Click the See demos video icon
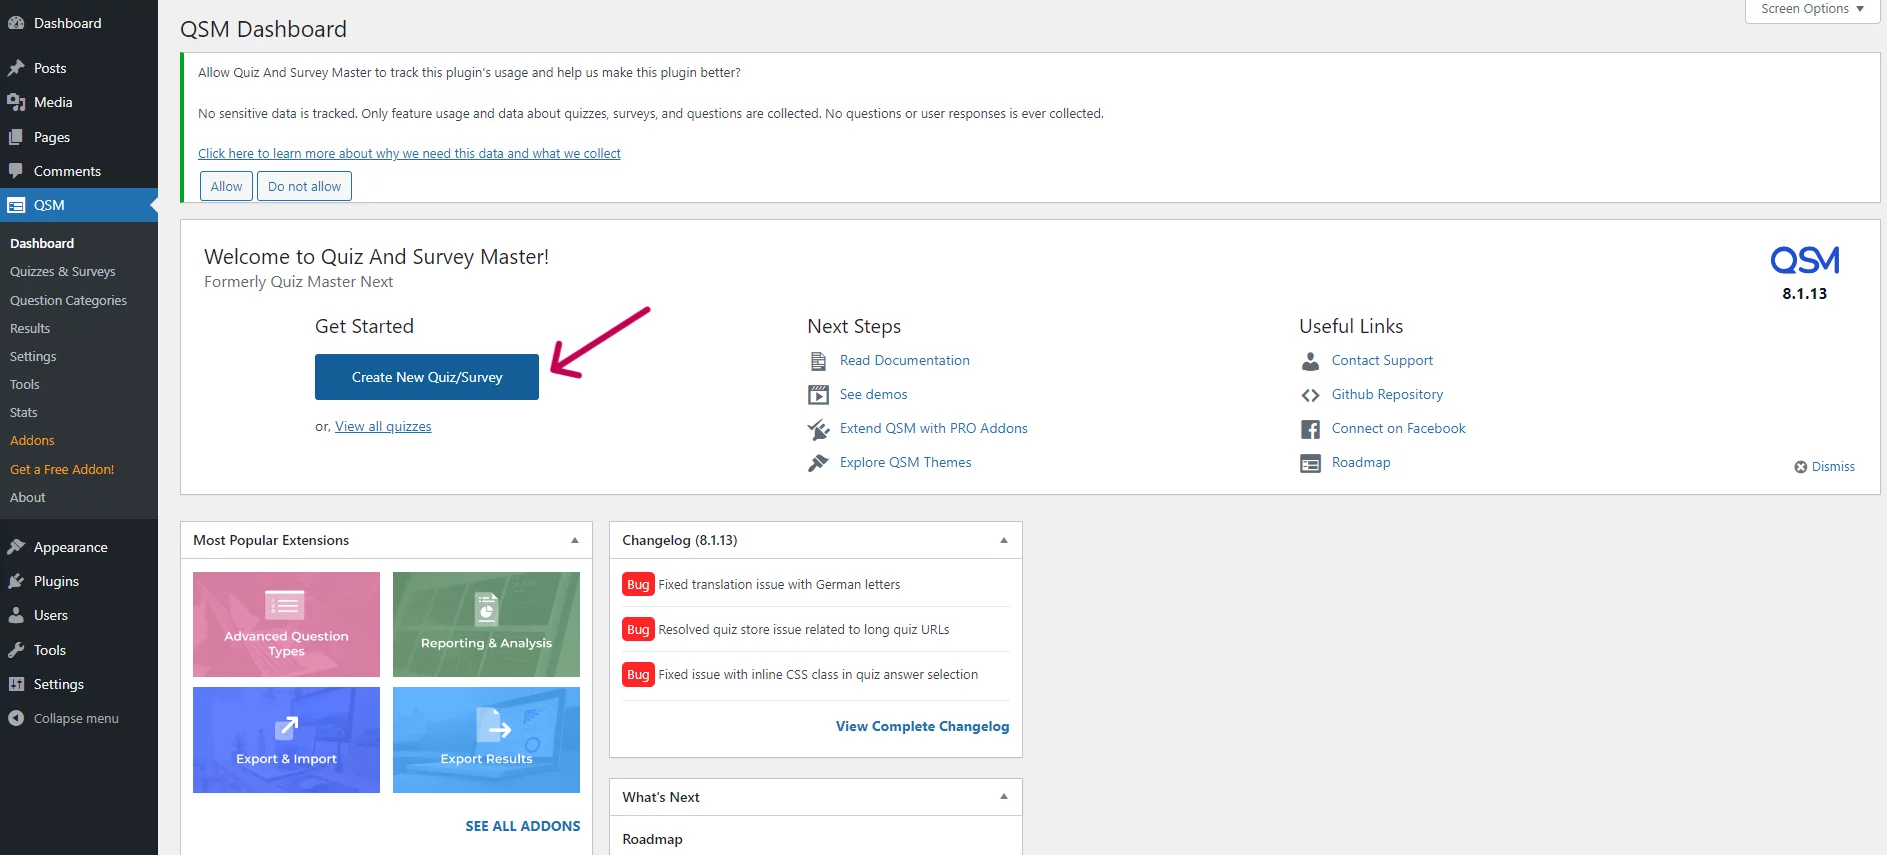1887x855 pixels. (x=818, y=395)
